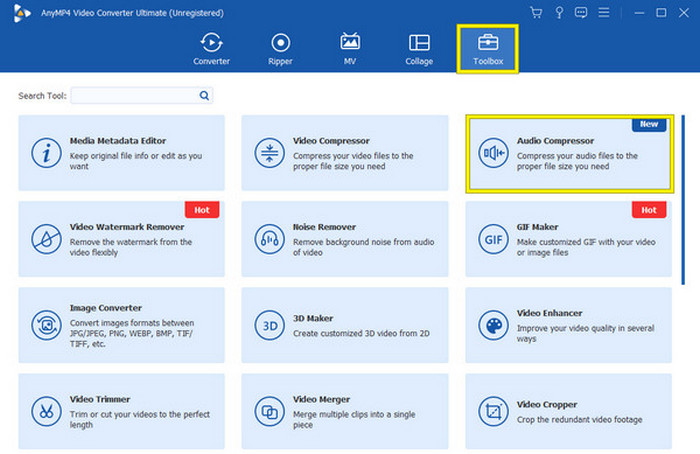Click the 3D Maker title
This screenshot has width=700, height=454.
click(313, 319)
